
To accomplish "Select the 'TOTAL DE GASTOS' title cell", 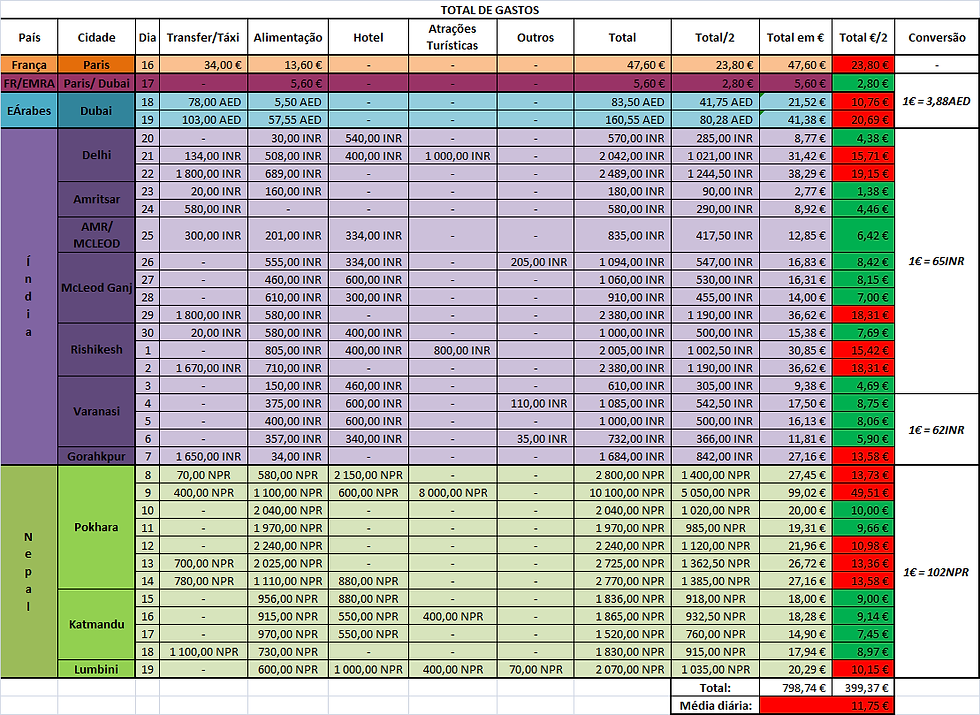I will (x=489, y=9).
